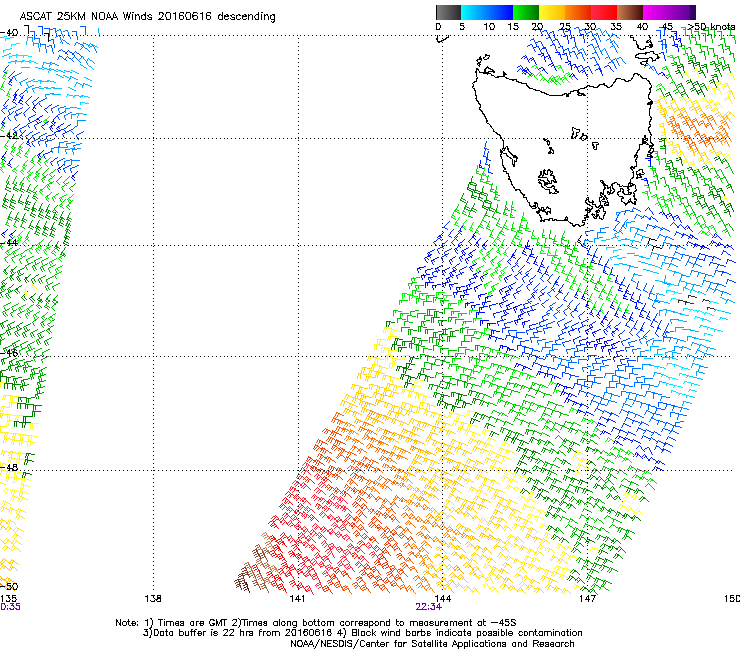The height and width of the screenshot is (650, 740).
Task: Click the '-48' latitude label
Action: pyautogui.click(x=9, y=467)
